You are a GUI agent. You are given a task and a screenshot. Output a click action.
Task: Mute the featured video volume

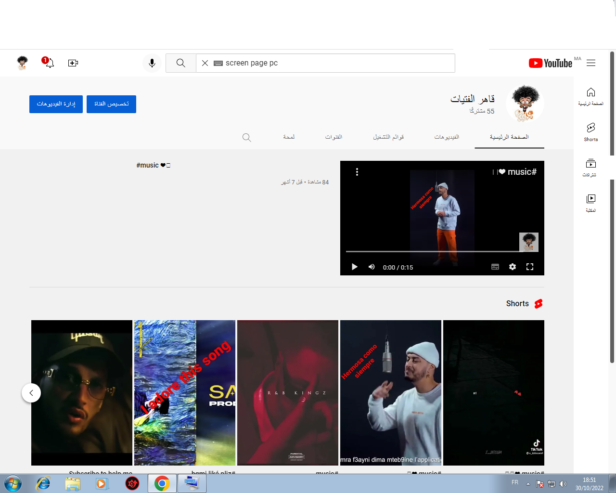372,267
